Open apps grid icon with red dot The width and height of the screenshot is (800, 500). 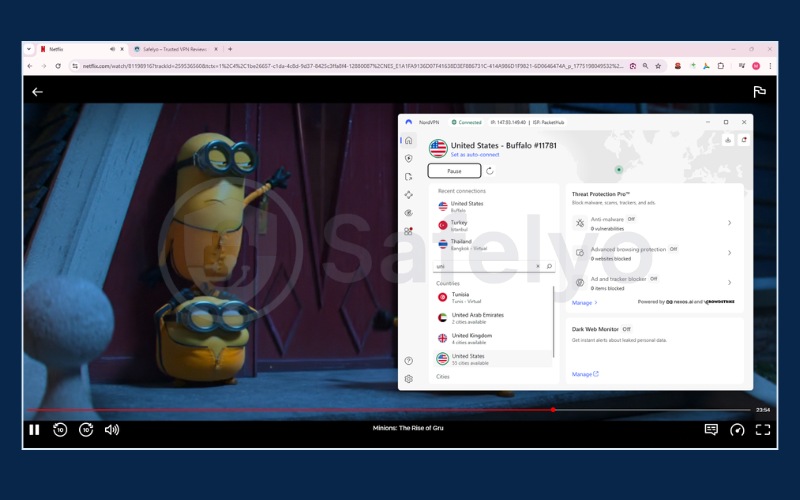(409, 231)
